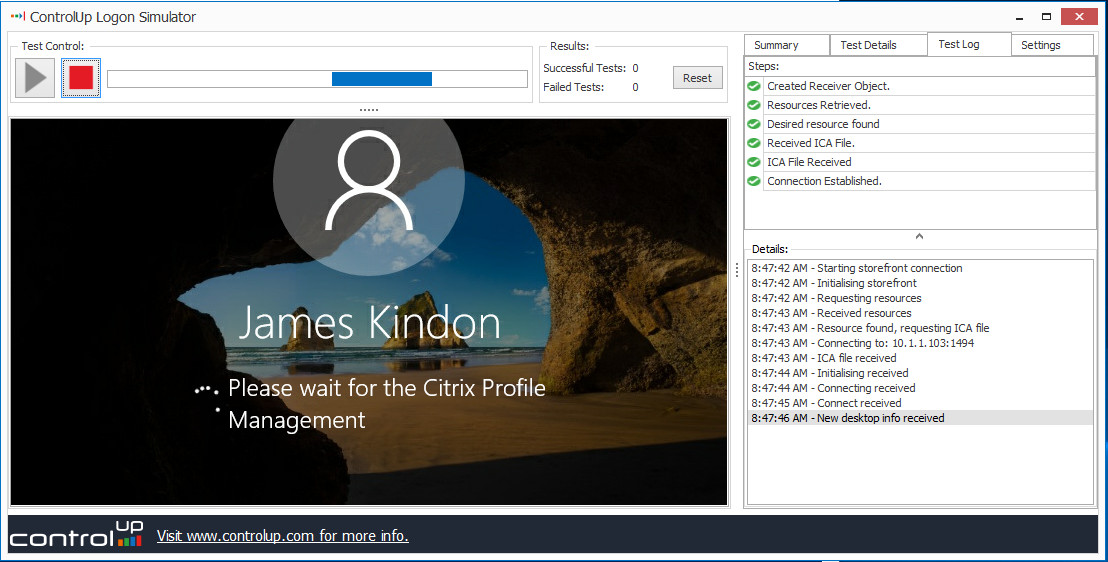Visit www.controlup.com for more info link
Viewport: 1108px width, 562px height.
tap(283, 536)
